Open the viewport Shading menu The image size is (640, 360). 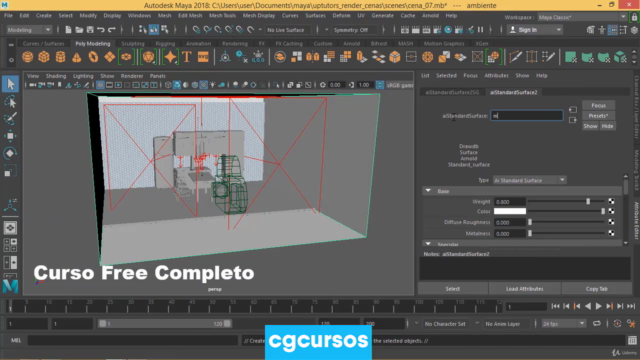[56, 76]
